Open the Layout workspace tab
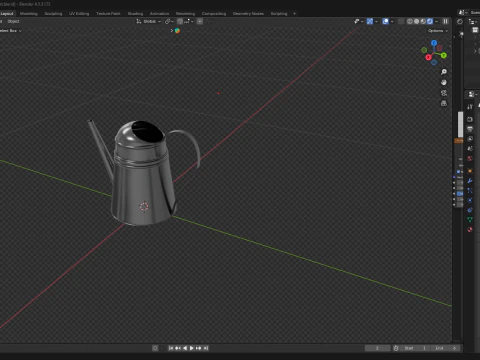Viewport: 480px width, 360px height. point(7,14)
